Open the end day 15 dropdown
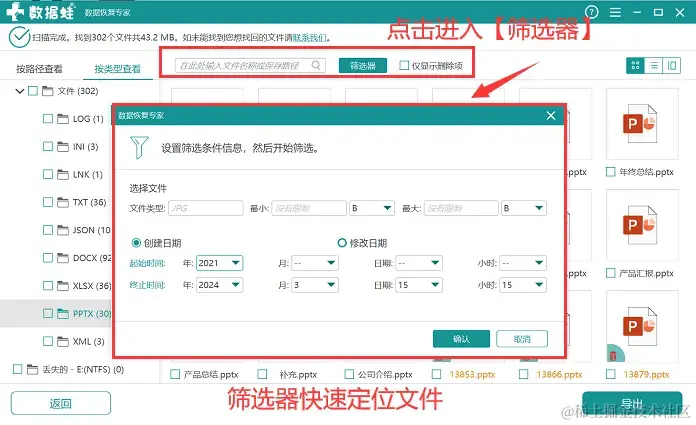 (x=419, y=285)
